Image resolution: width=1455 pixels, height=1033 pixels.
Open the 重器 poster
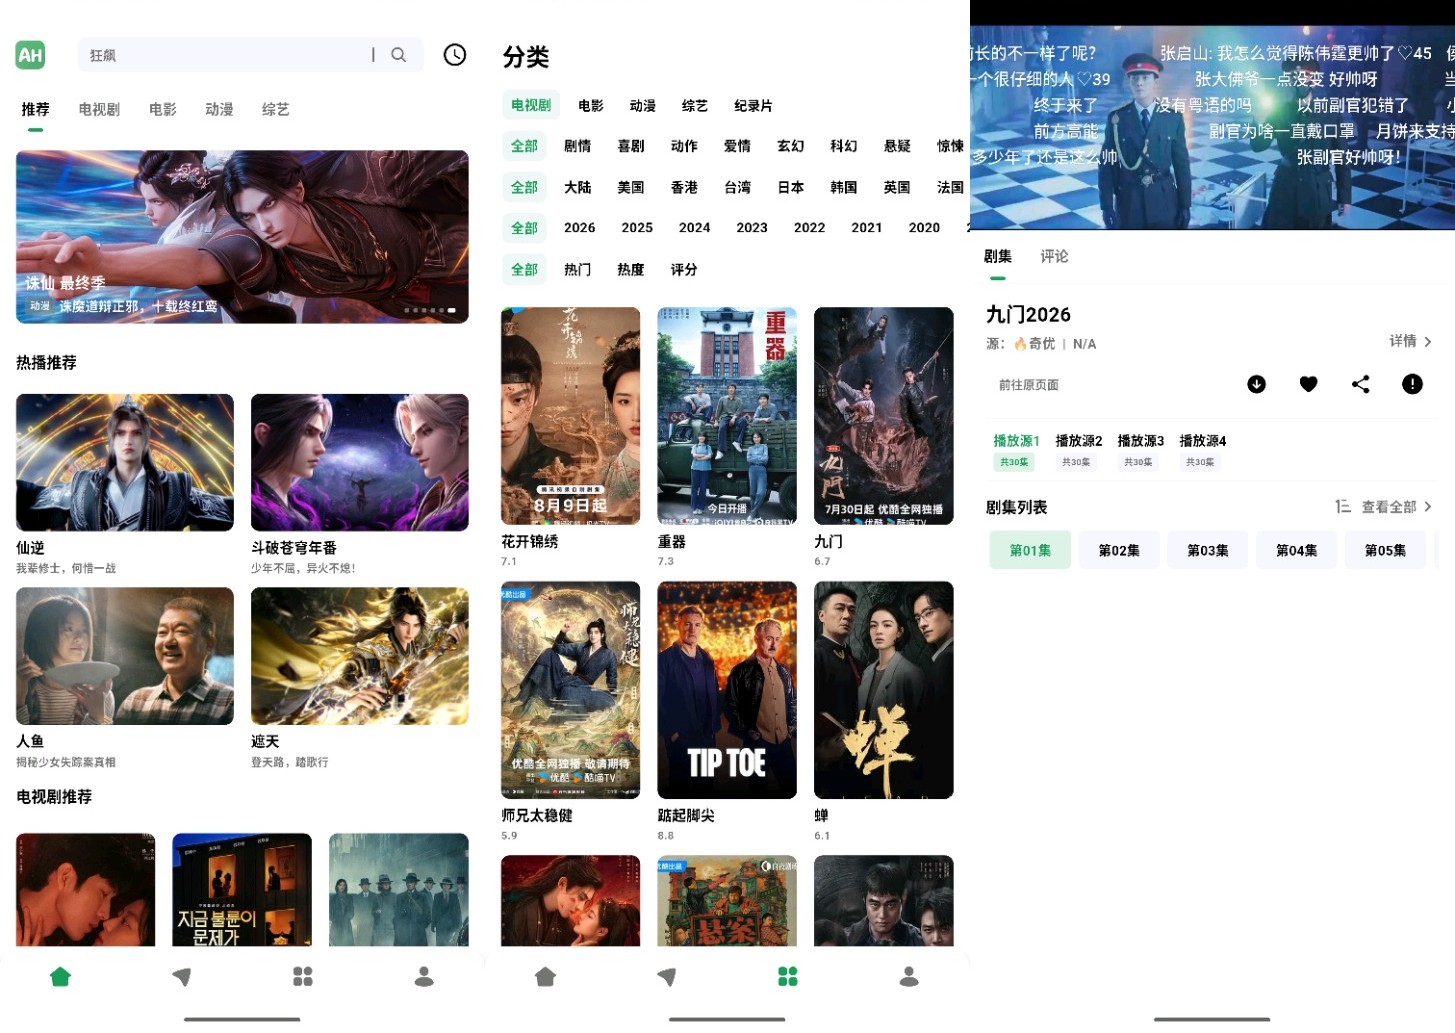(x=727, y=416)
